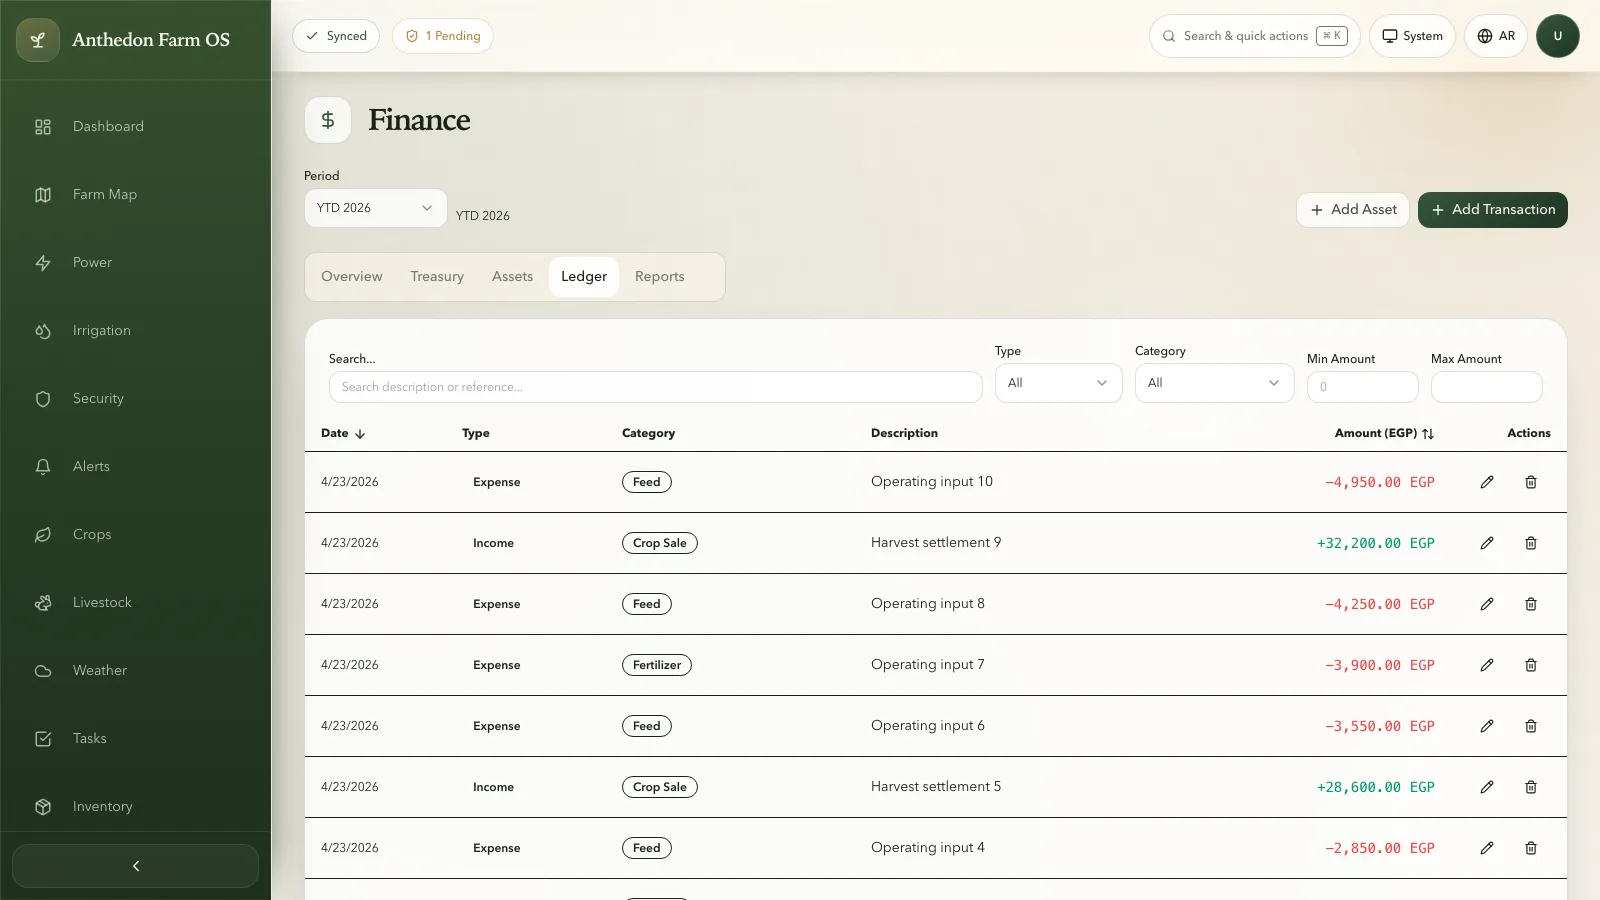Click the Operating input 8 description

(928, 604)
